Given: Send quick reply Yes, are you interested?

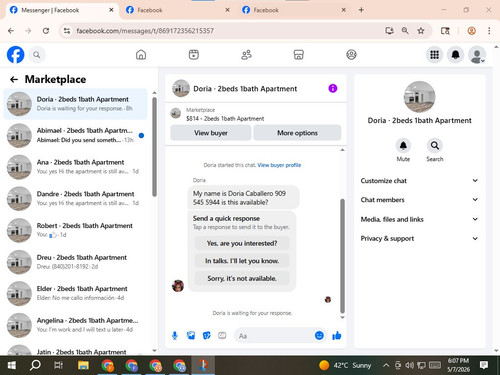Looking at the screenshot, I should pyautogui.click(x=242, y=243).
